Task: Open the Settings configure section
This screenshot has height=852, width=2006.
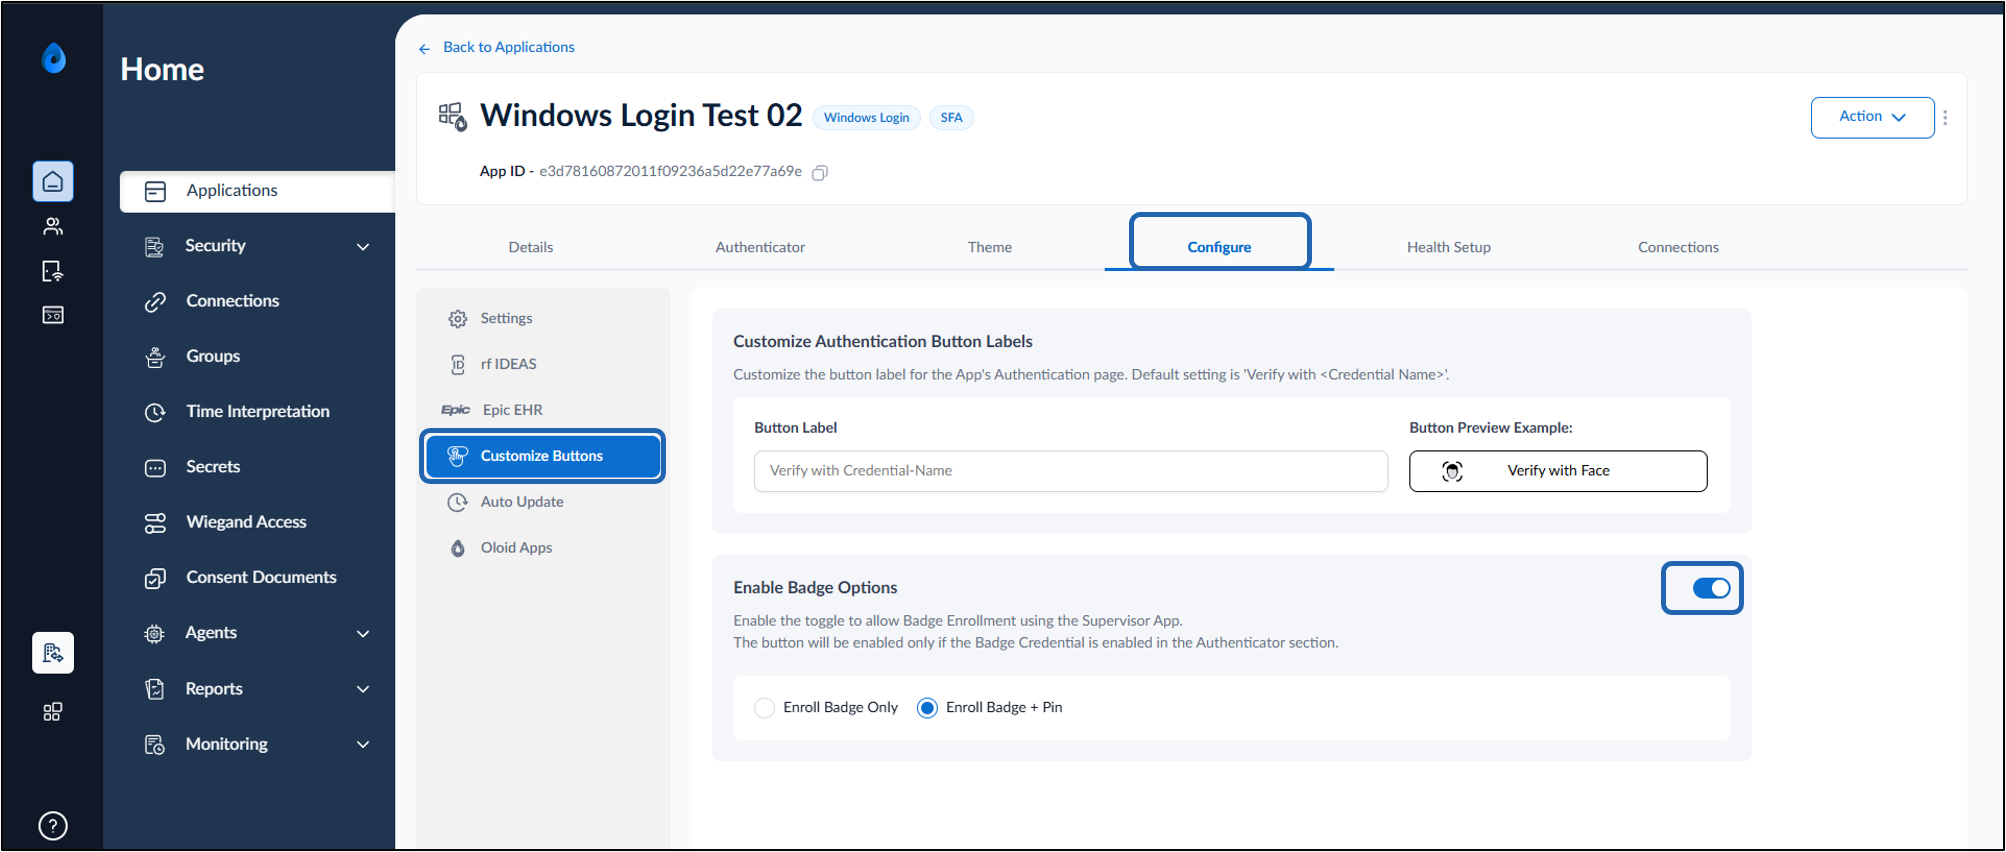Action: coord(543,318)
